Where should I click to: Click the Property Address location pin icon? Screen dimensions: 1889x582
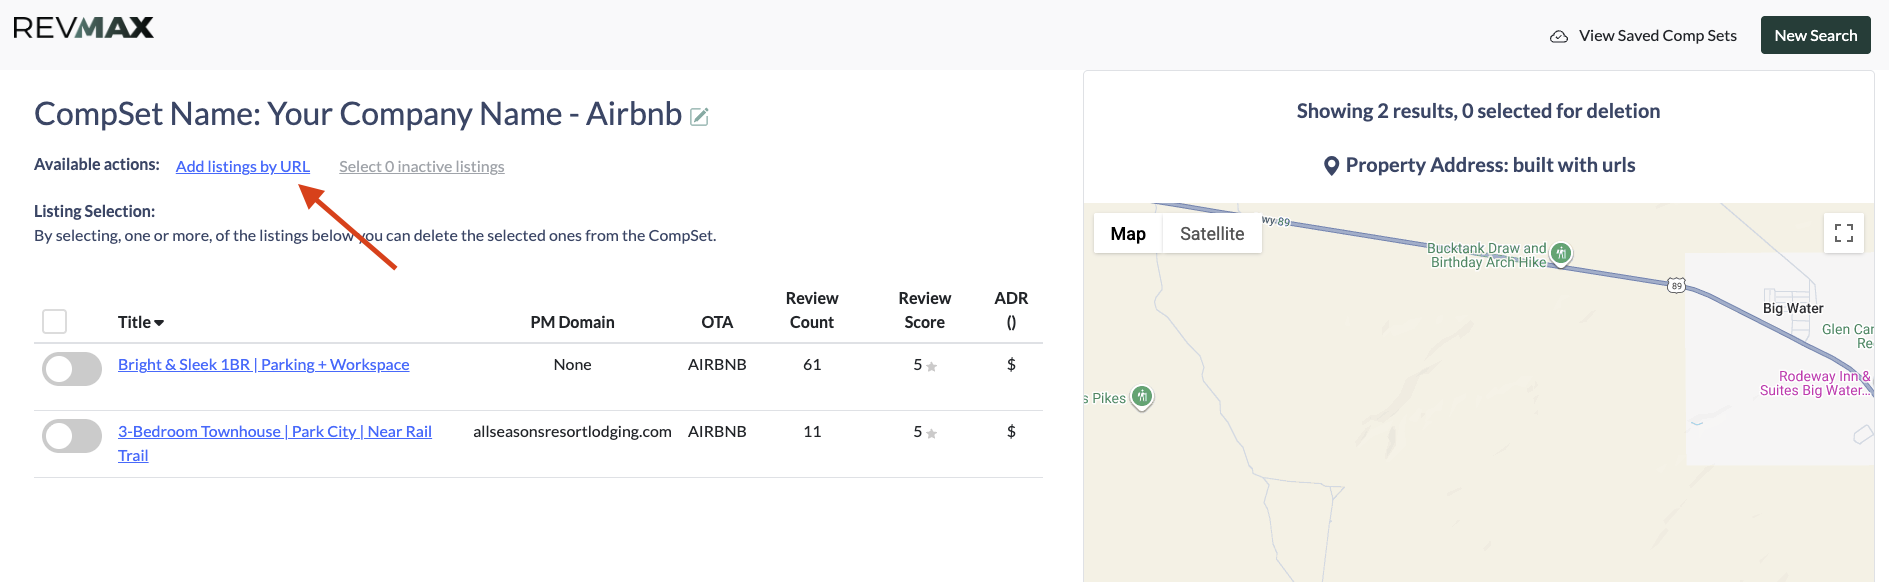click(1331, 166)
